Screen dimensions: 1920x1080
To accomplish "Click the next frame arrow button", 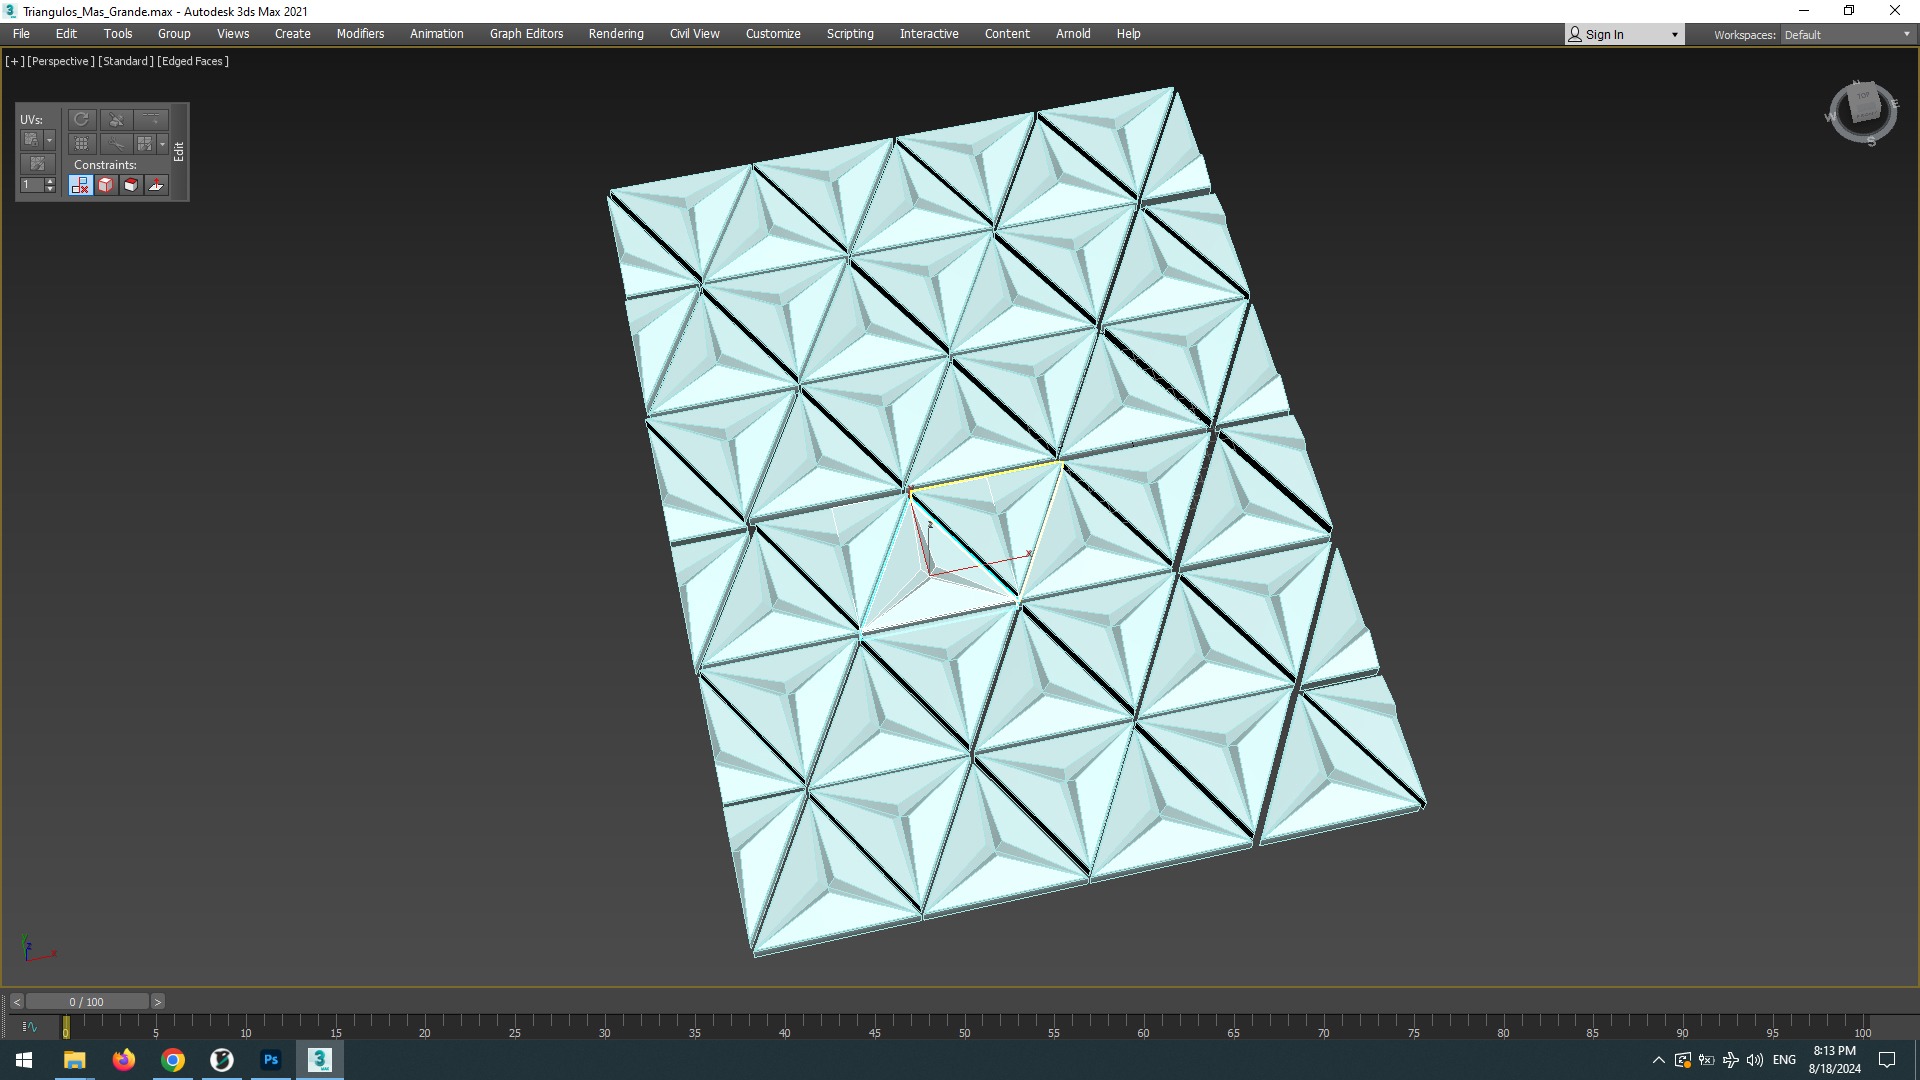I will point(157,1001).
